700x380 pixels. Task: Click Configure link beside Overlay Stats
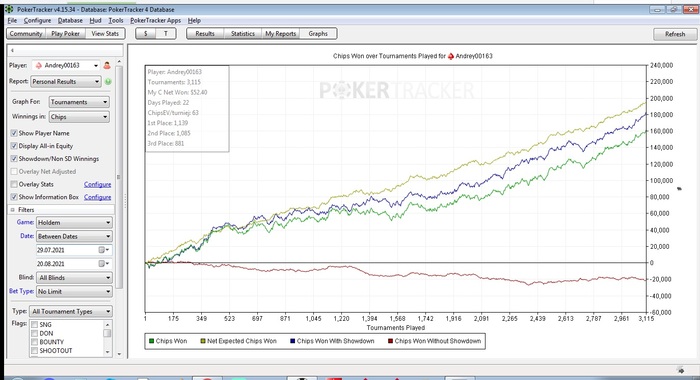coord(97,184)
